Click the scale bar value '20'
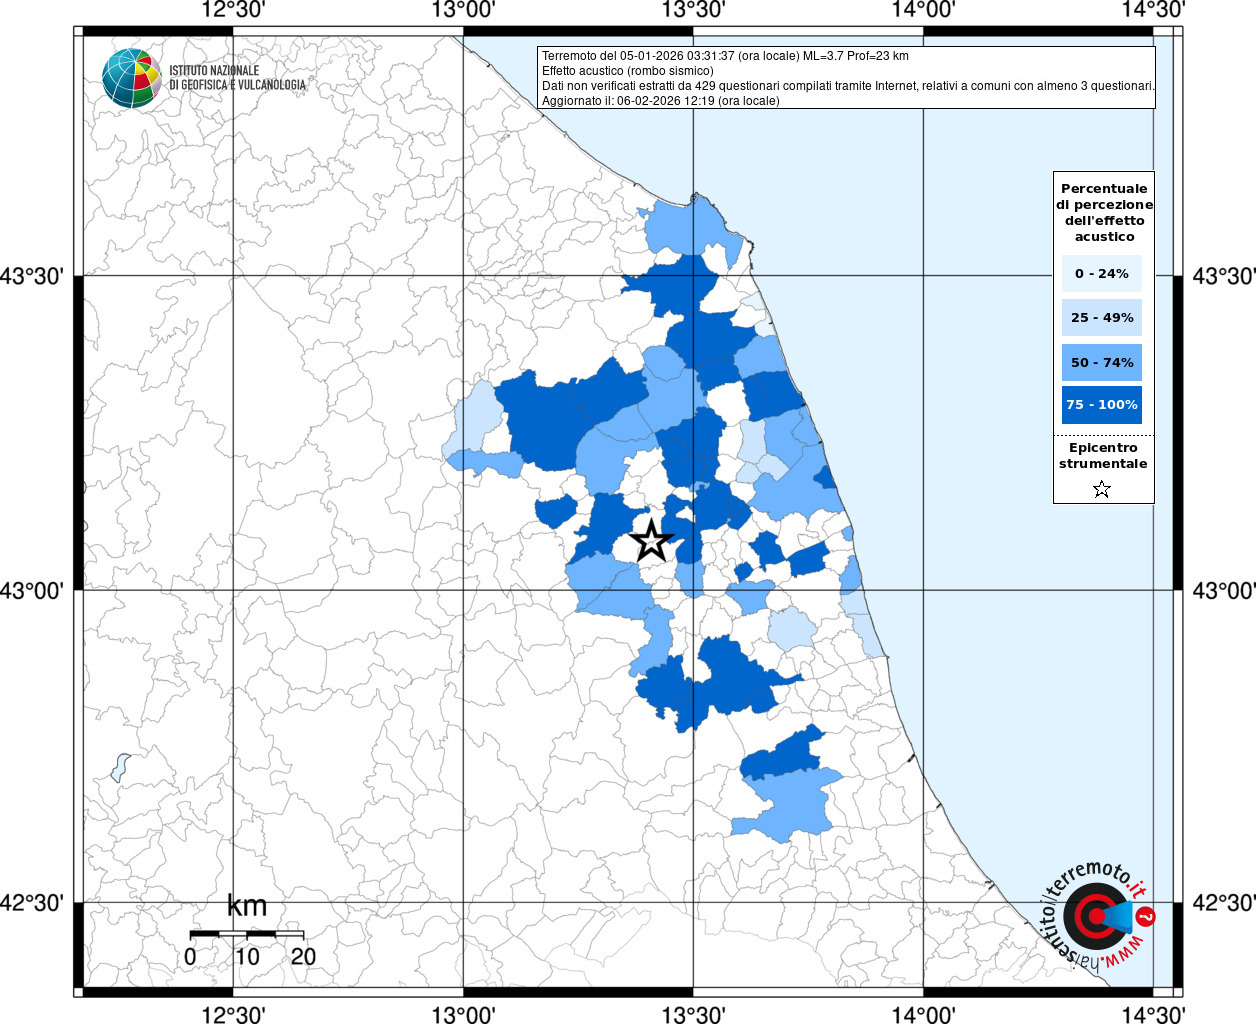The height and width of the screenshot is (1024, 1256). [x=303, y=956]
